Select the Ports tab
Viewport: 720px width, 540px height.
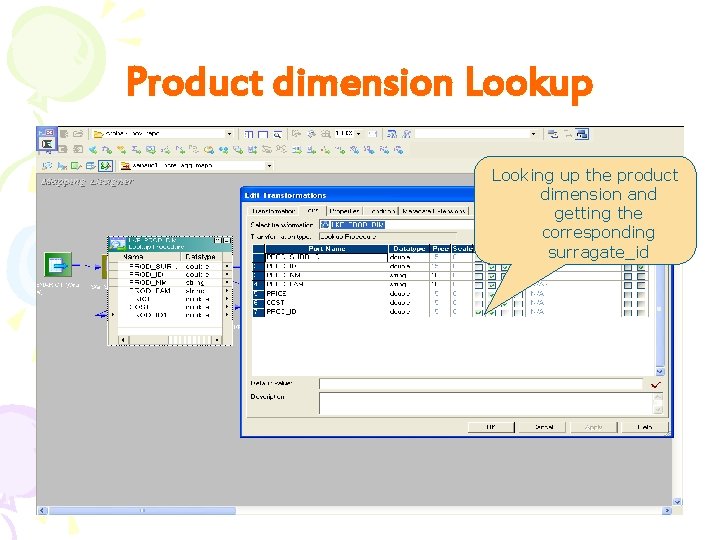313,211
